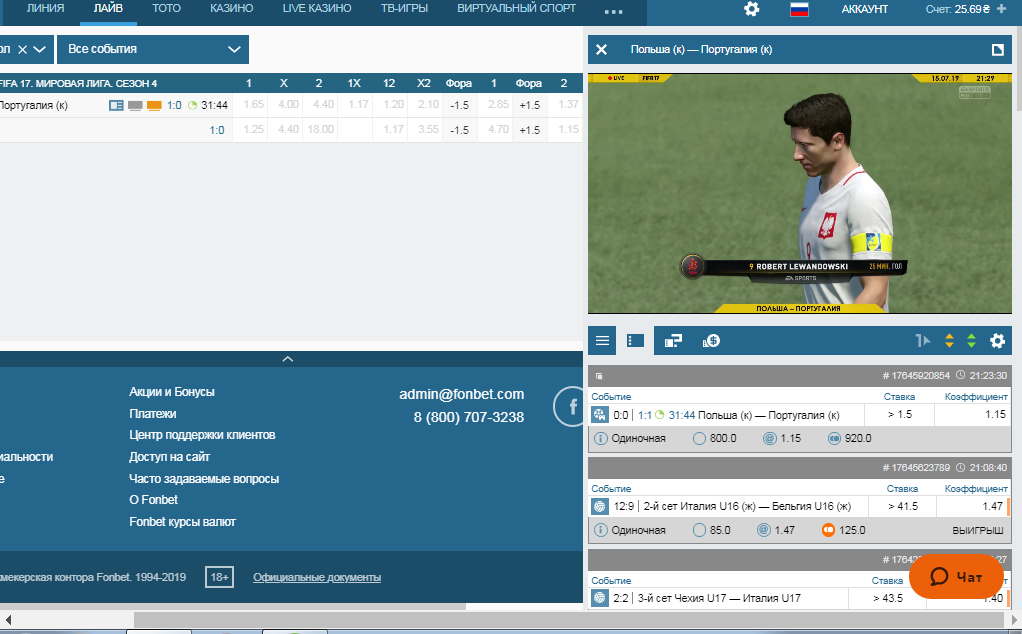
Task: Open the Платежи link
Action: pyautogui.click(x=153, y=414)
